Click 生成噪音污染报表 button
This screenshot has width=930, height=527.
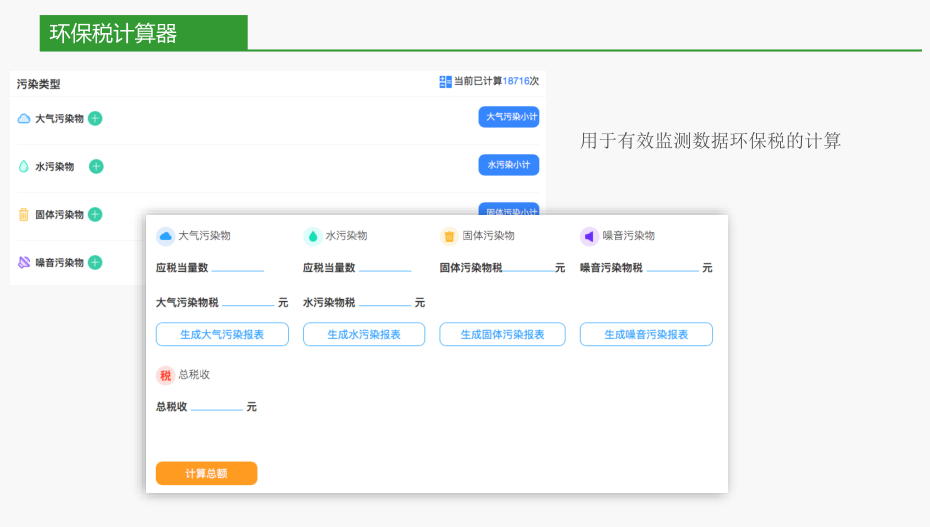646,334
